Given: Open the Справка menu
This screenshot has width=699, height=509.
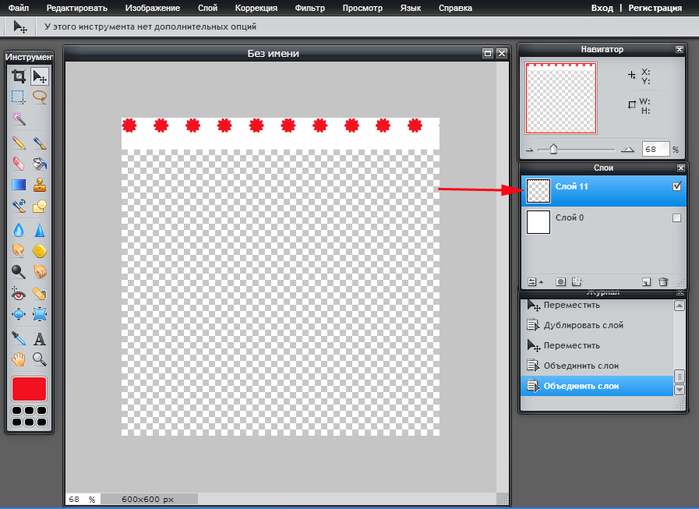Looking at the screenshot, I should pyautogui.click(x=455, y=8).
